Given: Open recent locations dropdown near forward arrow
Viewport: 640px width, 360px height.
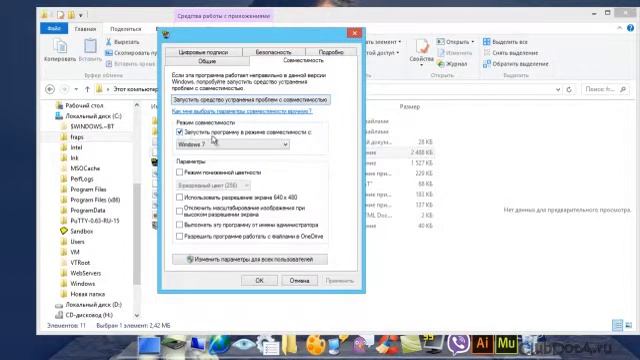Looking at the screenshot, I should pos(76,89).
